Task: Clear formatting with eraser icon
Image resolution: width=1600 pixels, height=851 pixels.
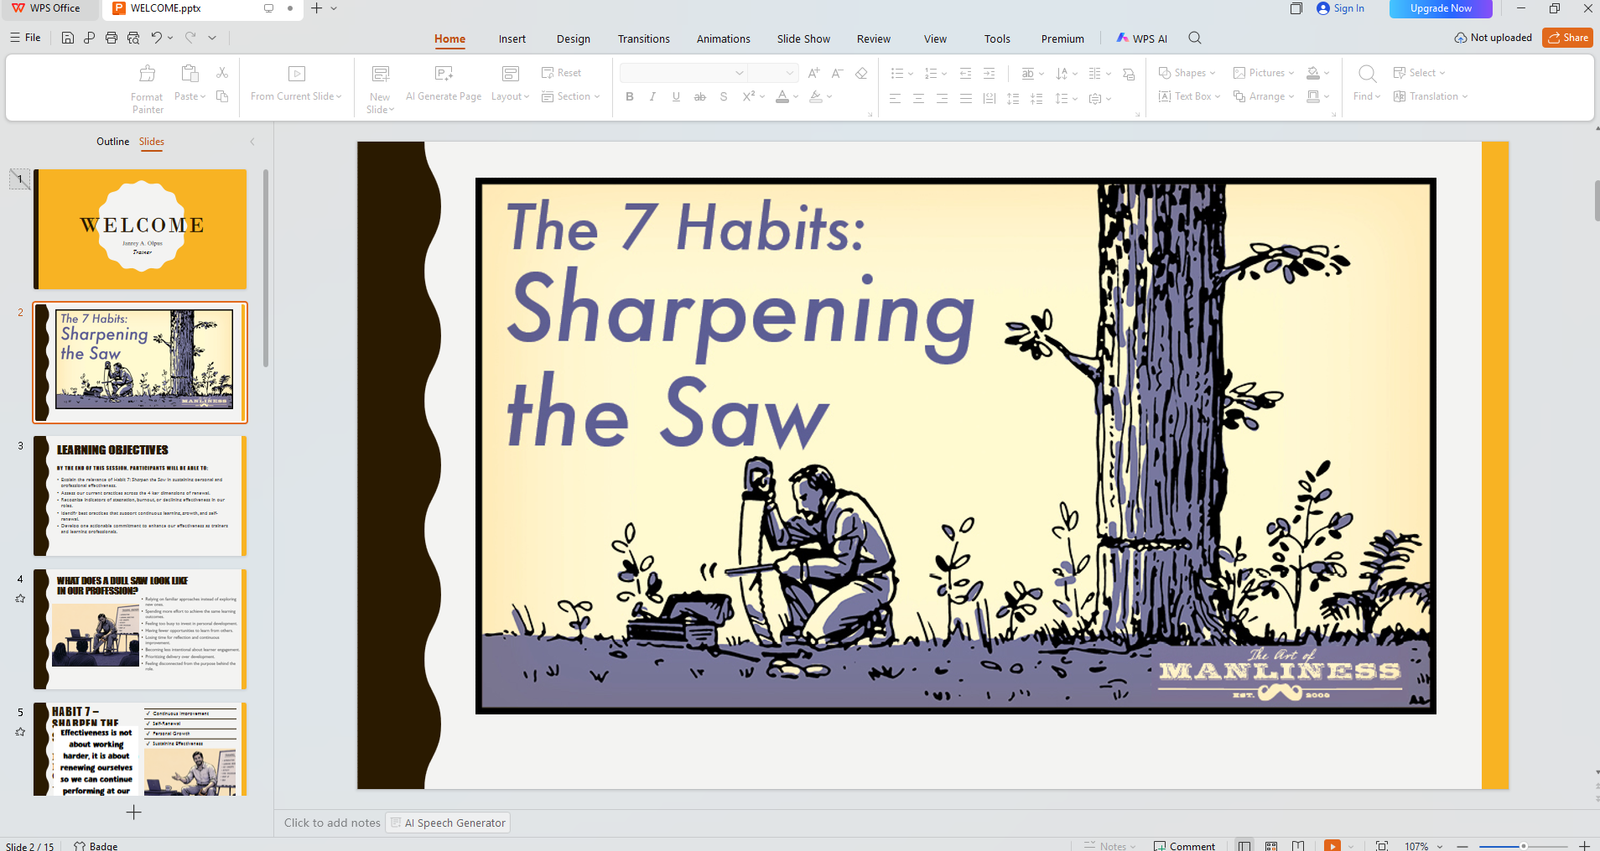Action: 861,73
